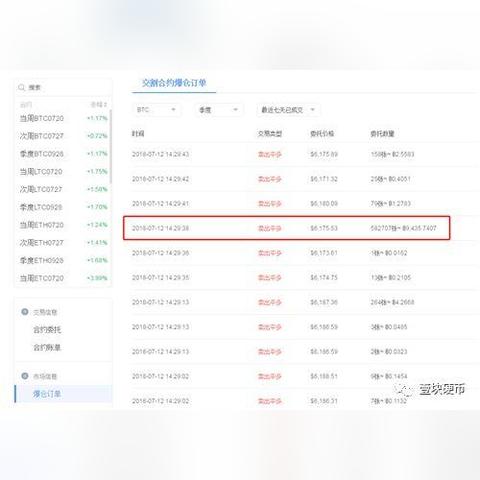Screen dimensions: 480x480
Task: Select contract 次周BTC0727
Action: pyautogui.click(x=42, y=136)
